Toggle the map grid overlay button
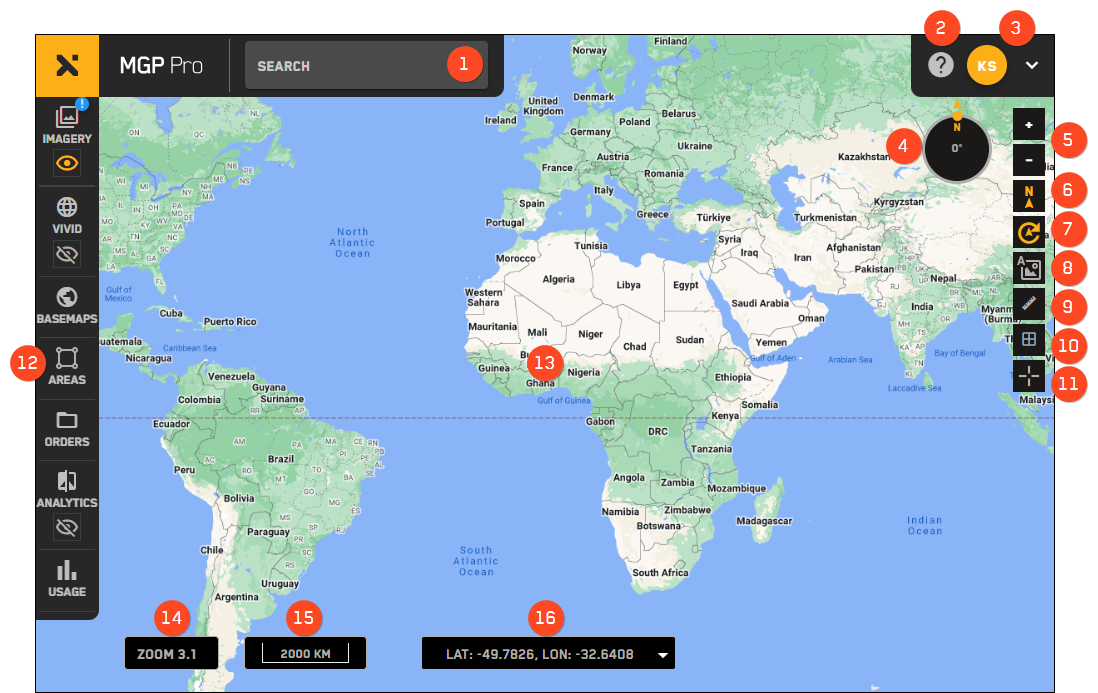The width and height of the screenshot is (1098, 693). (x=1029, y=340)
